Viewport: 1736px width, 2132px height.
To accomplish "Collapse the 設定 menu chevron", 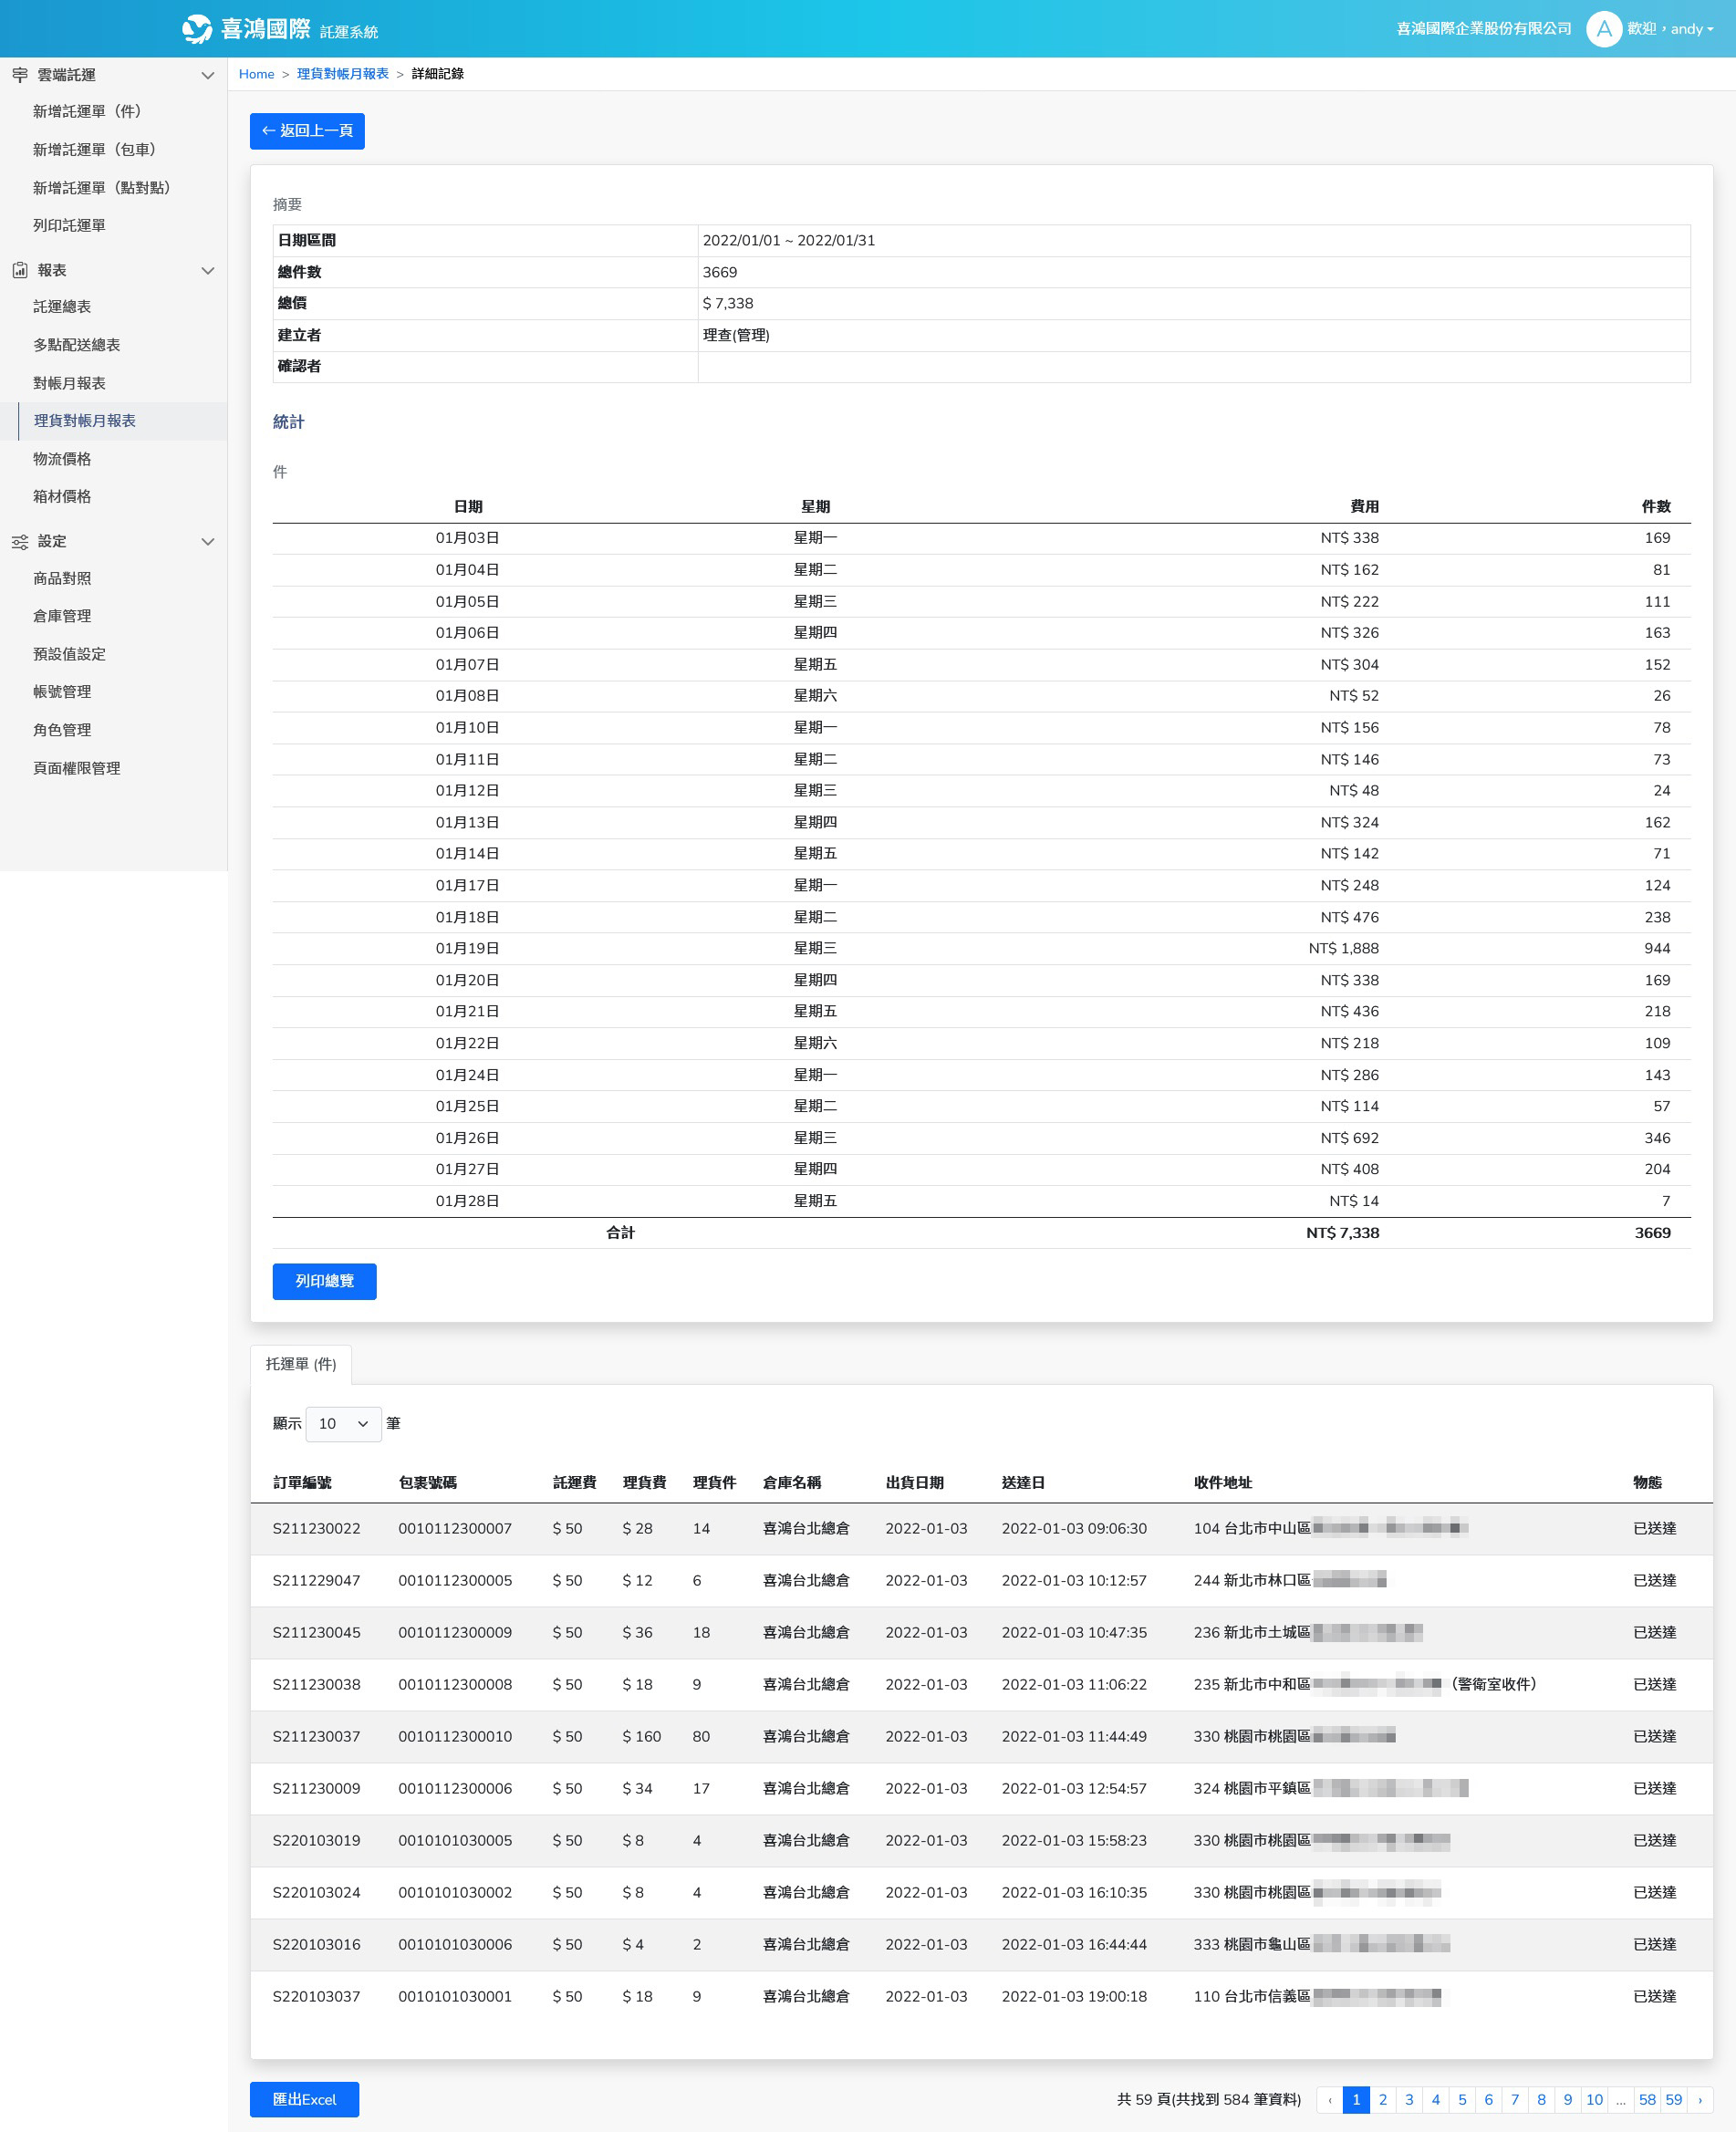I will click(x=208, y=542).
